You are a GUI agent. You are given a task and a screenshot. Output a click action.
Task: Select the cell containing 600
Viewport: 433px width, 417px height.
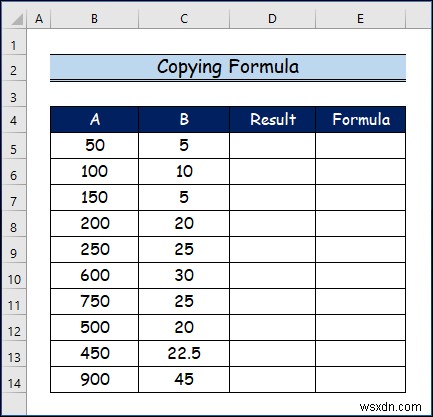click(94, 276)
